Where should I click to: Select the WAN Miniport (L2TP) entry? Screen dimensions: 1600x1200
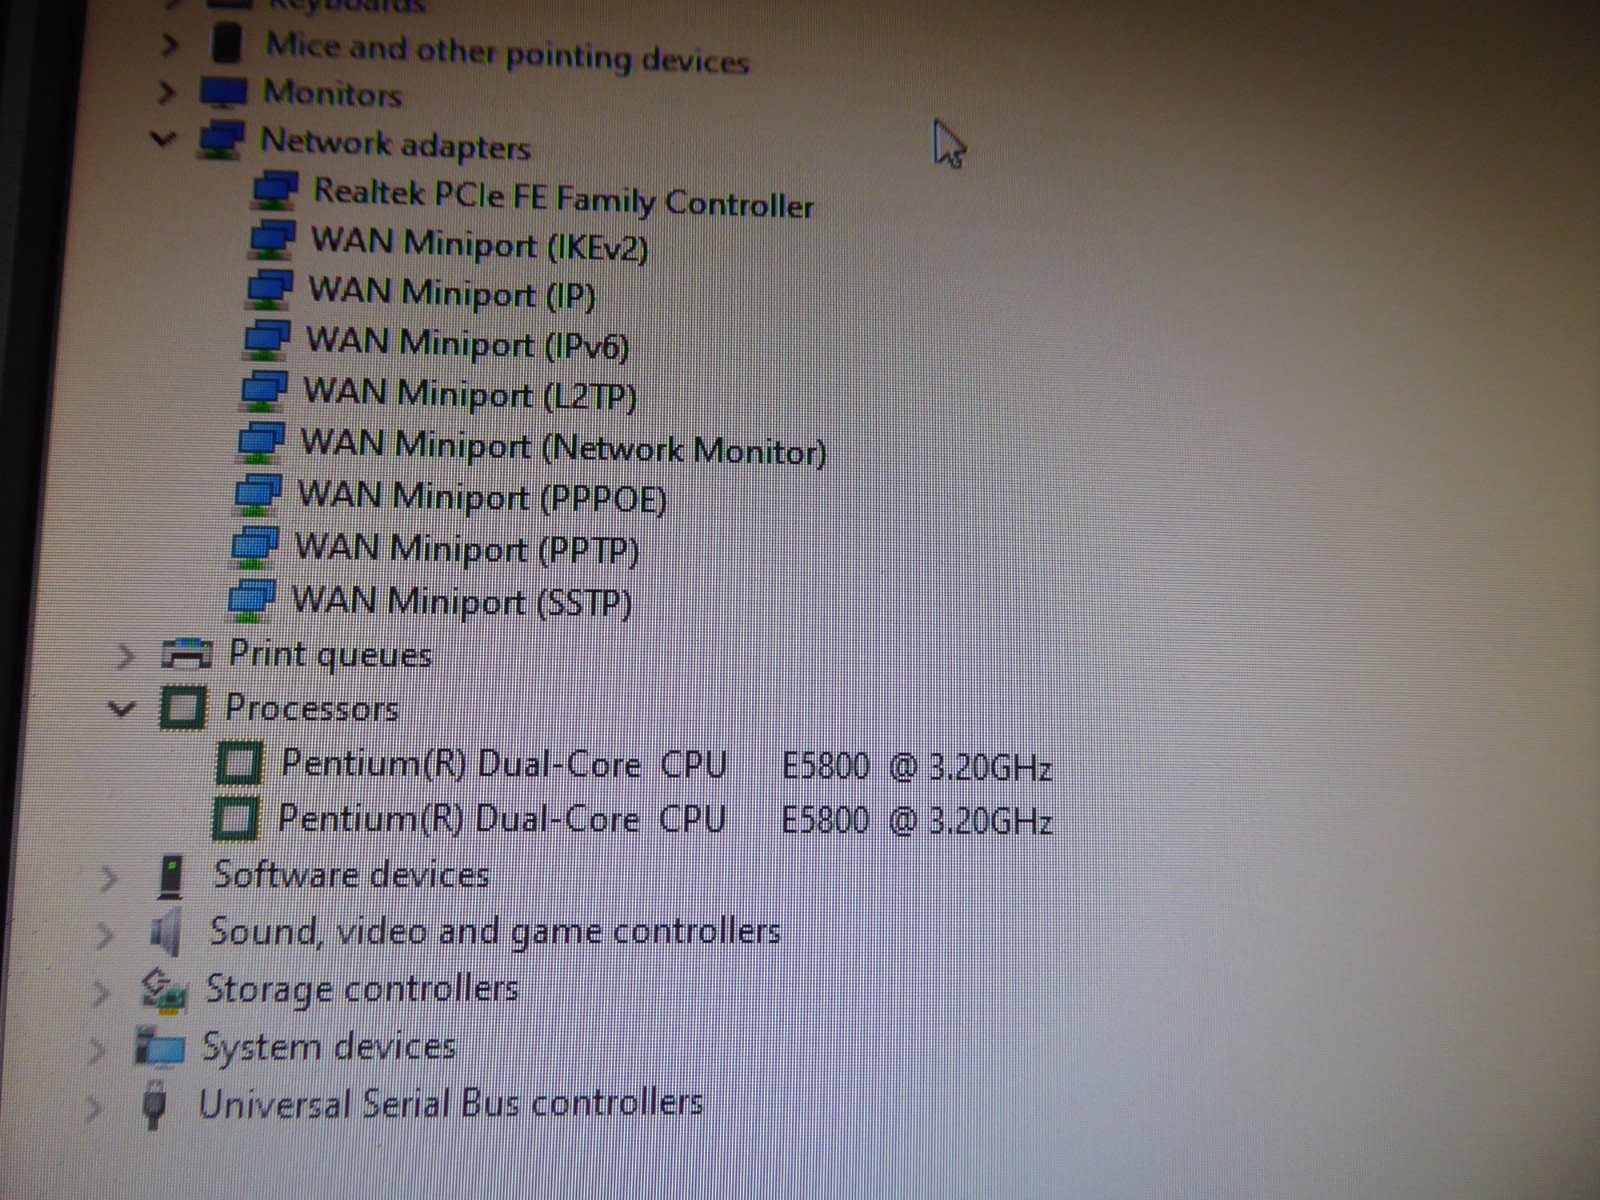(x=469, y=393)
